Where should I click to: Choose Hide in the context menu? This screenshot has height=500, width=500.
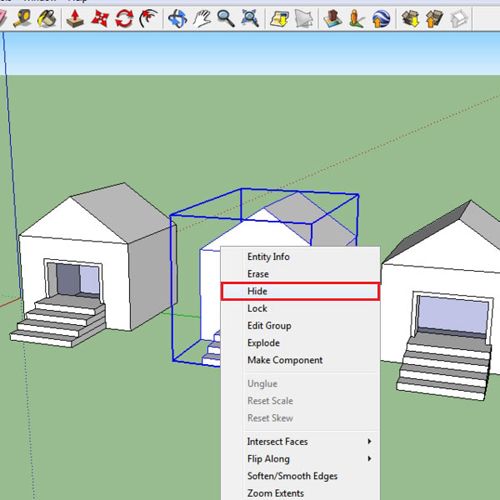click(x=300, y=291)
